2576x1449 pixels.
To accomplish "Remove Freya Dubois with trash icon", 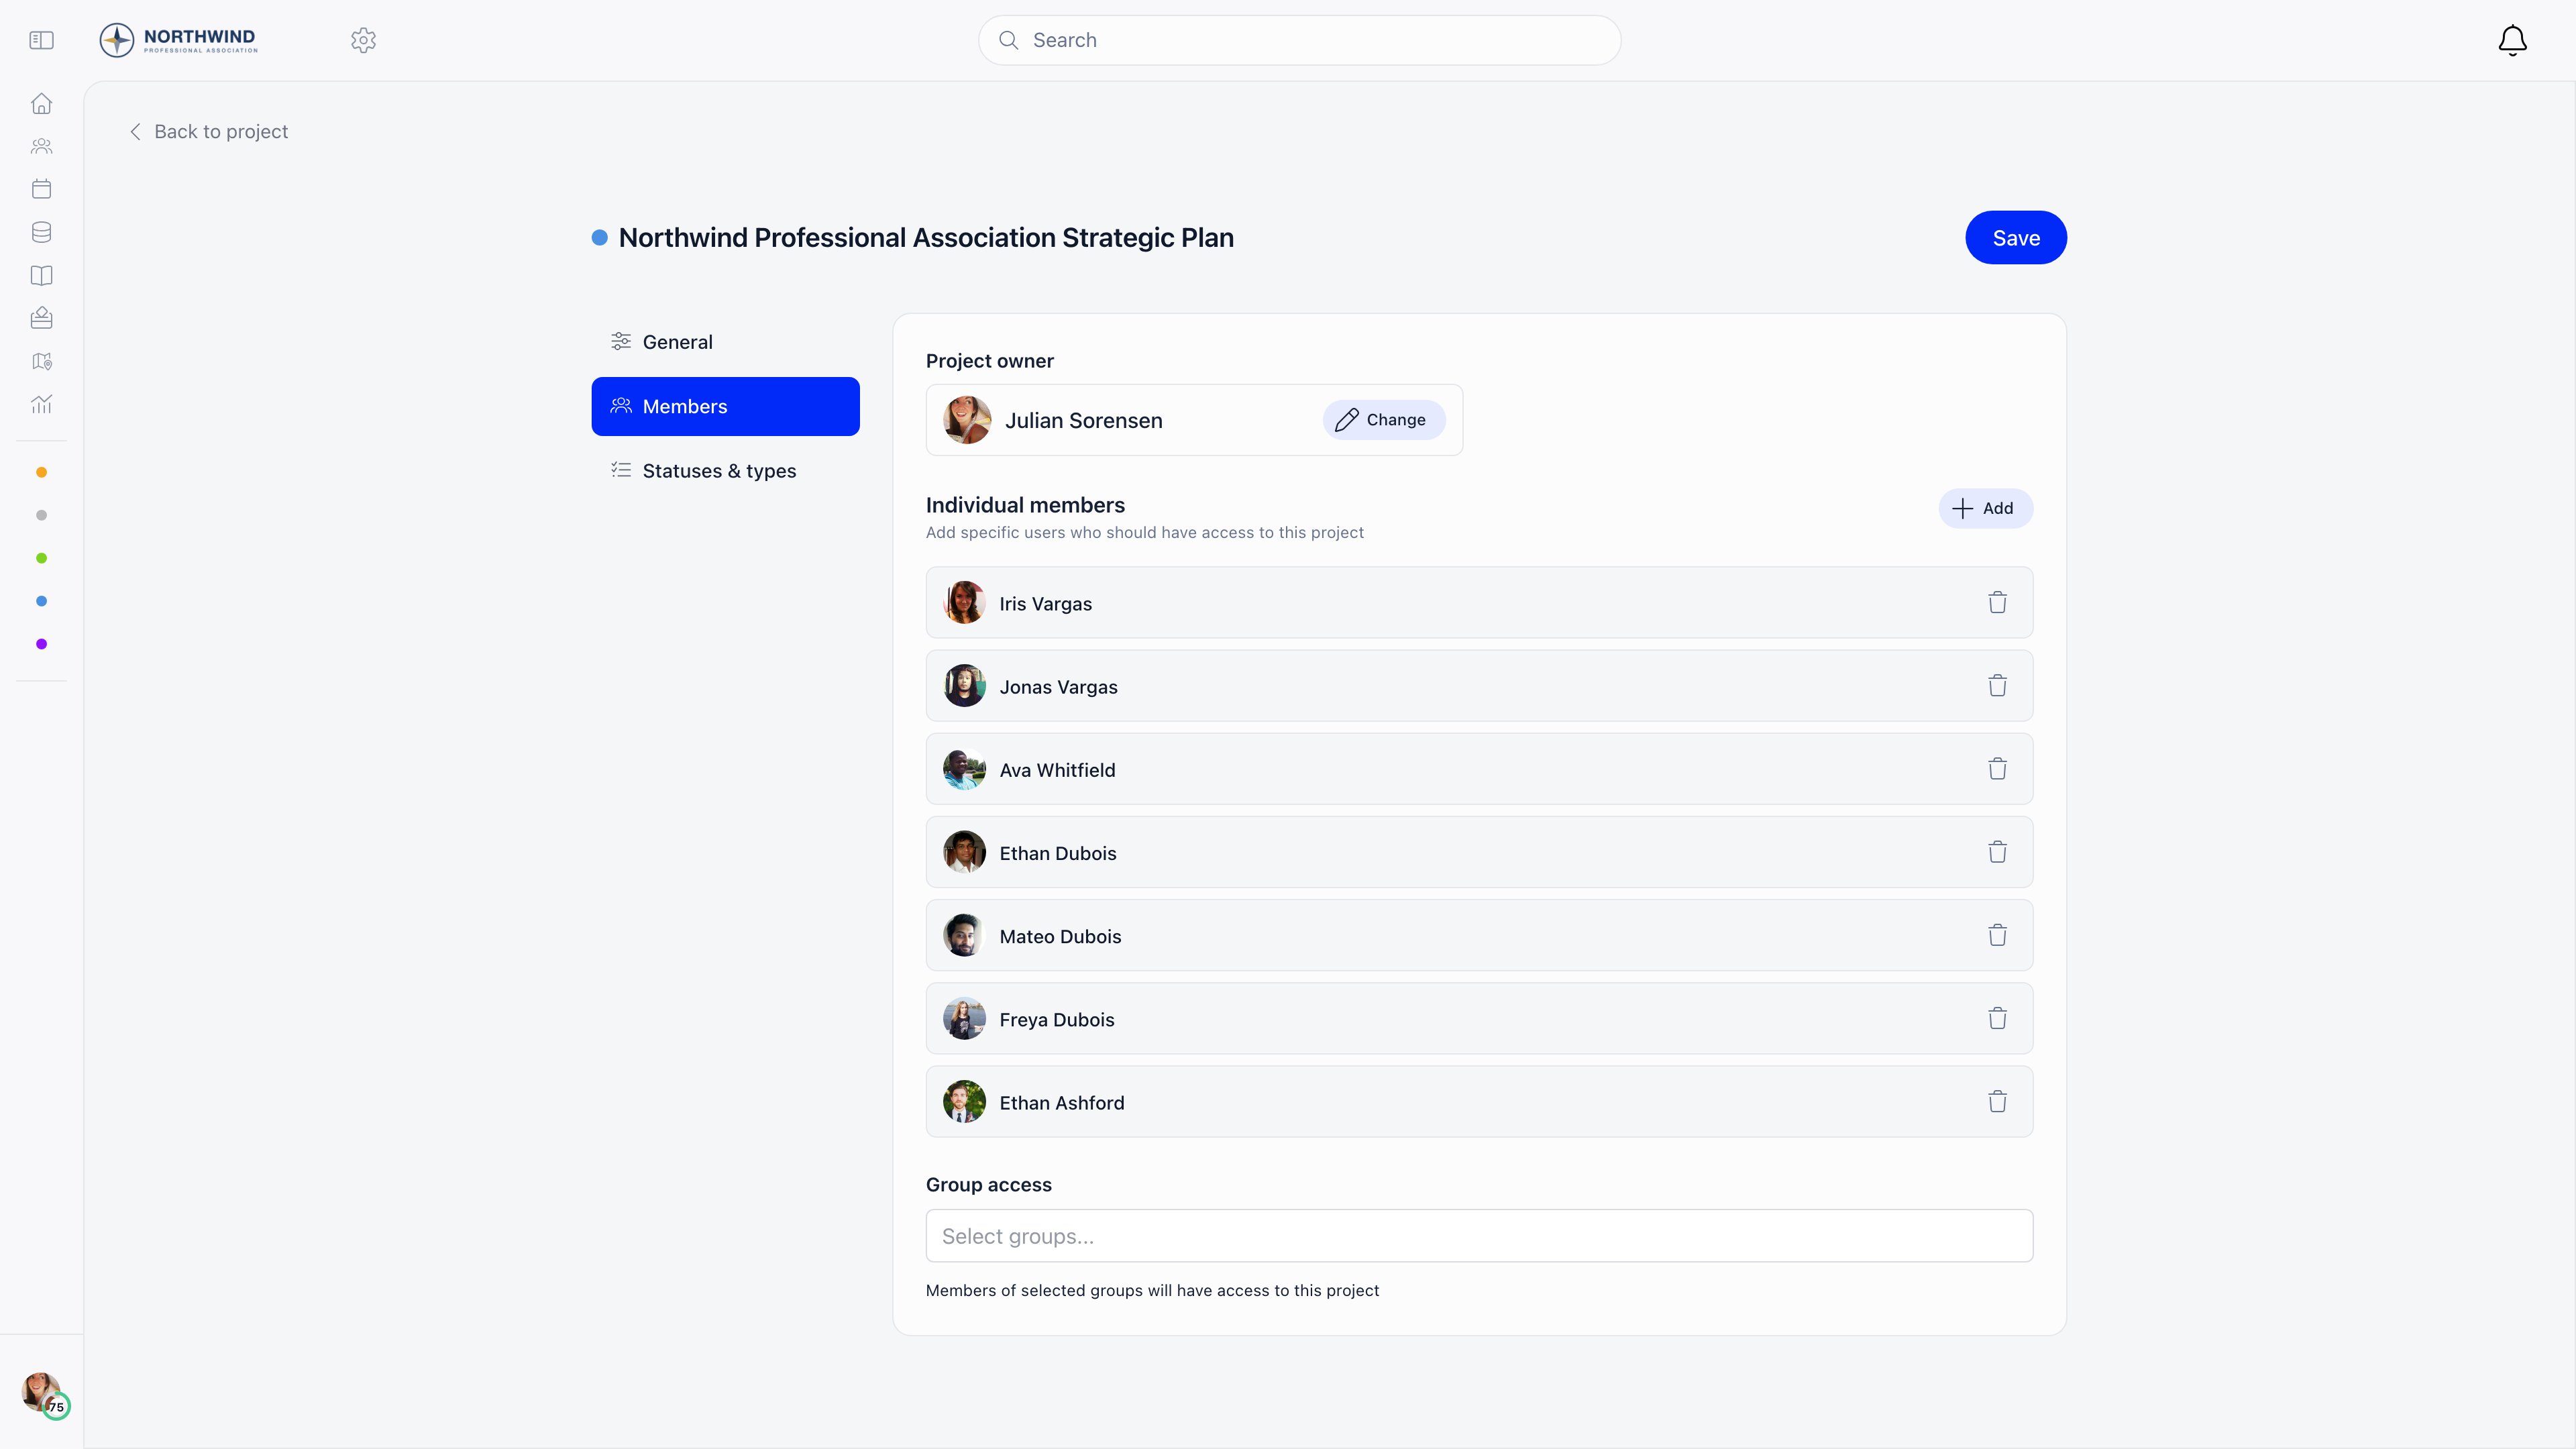I will (x=1997, y=1017).
